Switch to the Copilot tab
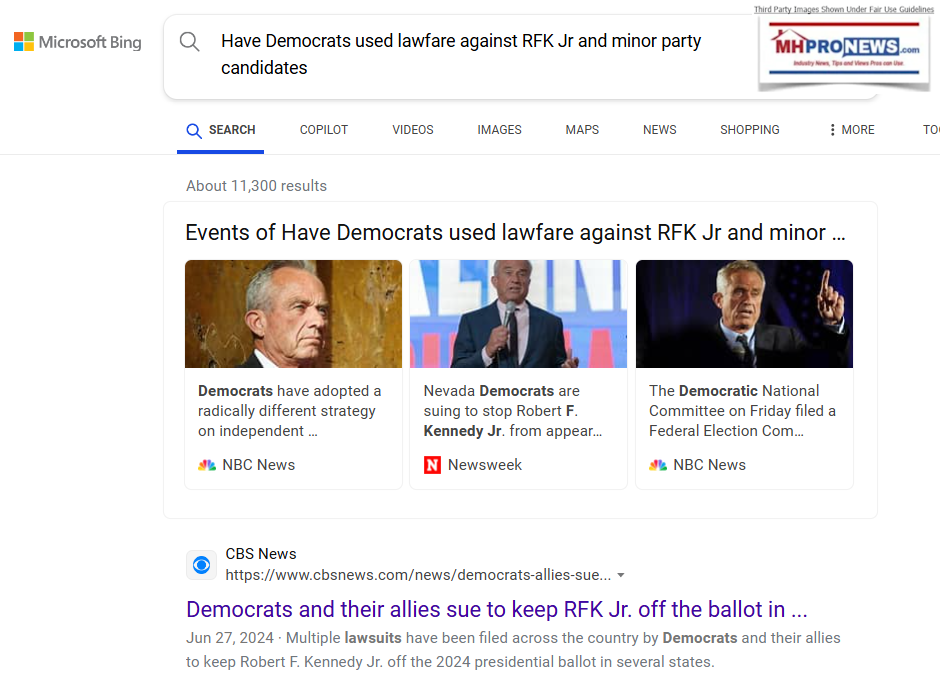Viewport: 940px width, 681px height. pyautogui.click(x=324, y=130)
